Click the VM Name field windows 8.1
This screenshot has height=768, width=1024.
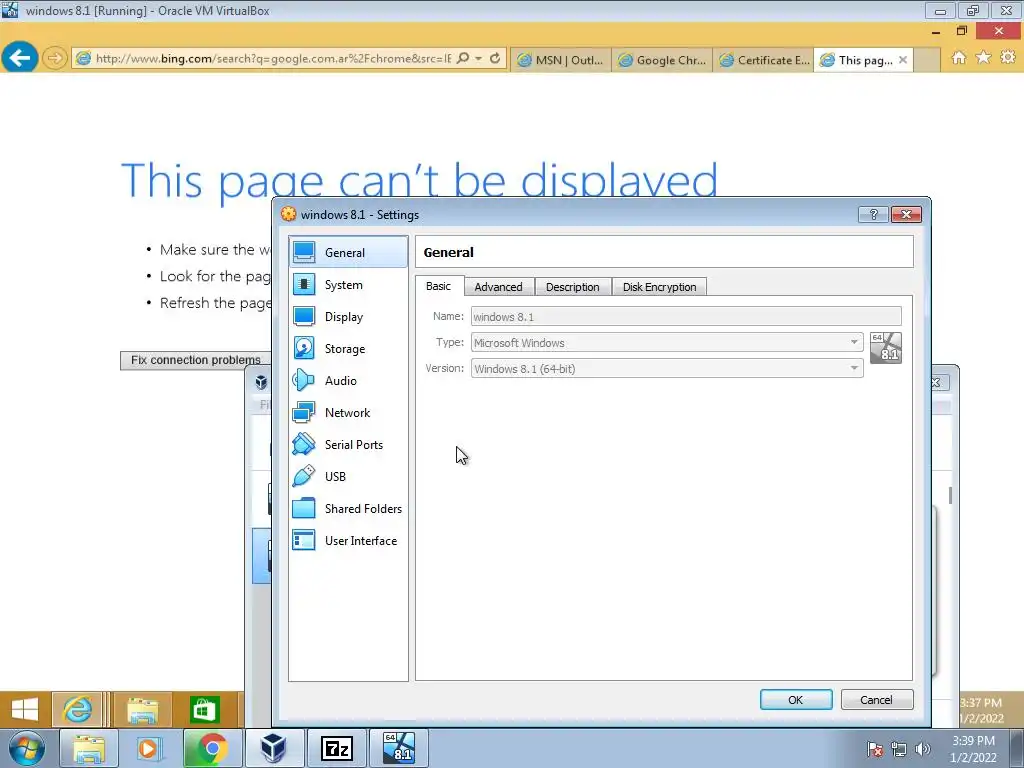click(x=686, y=317)
